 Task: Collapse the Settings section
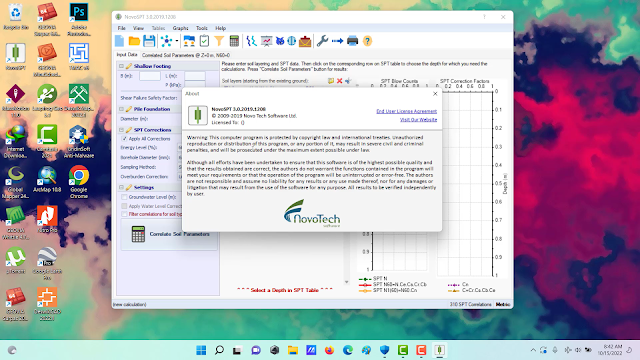[121, 187]
